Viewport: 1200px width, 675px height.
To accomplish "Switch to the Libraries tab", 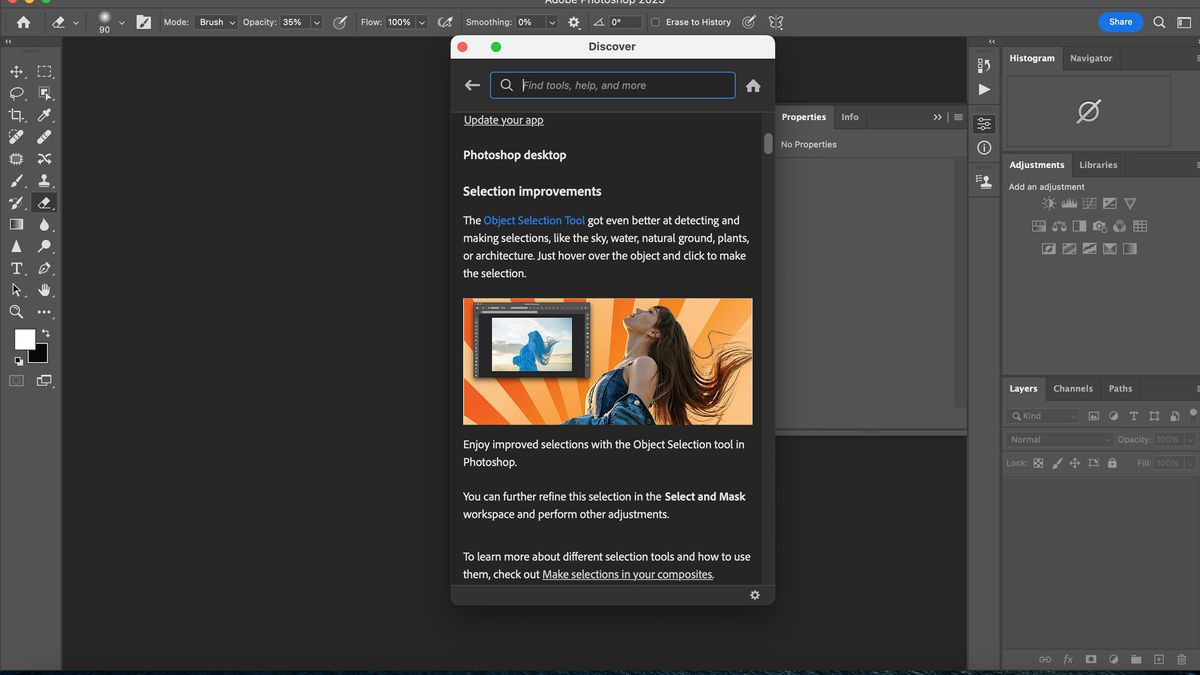I will pos(1098,165).
